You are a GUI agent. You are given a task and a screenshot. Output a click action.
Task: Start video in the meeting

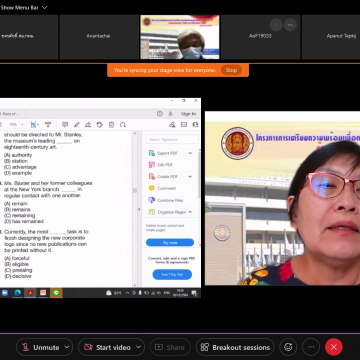pyautogui.click(x=107, y=347)
